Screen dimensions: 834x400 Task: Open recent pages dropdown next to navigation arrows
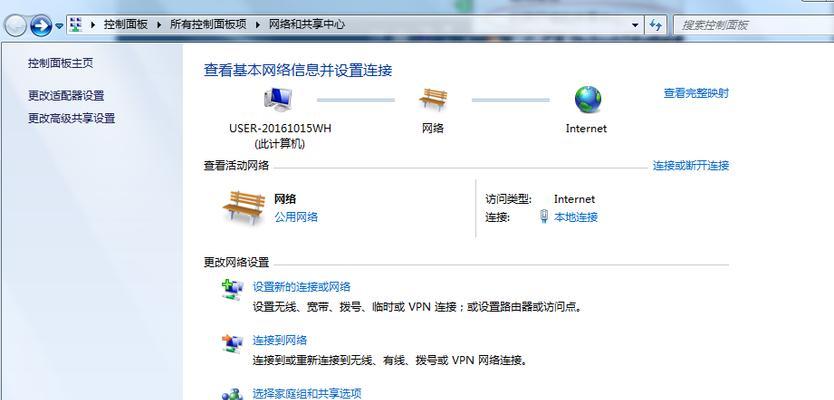(59, 26)
